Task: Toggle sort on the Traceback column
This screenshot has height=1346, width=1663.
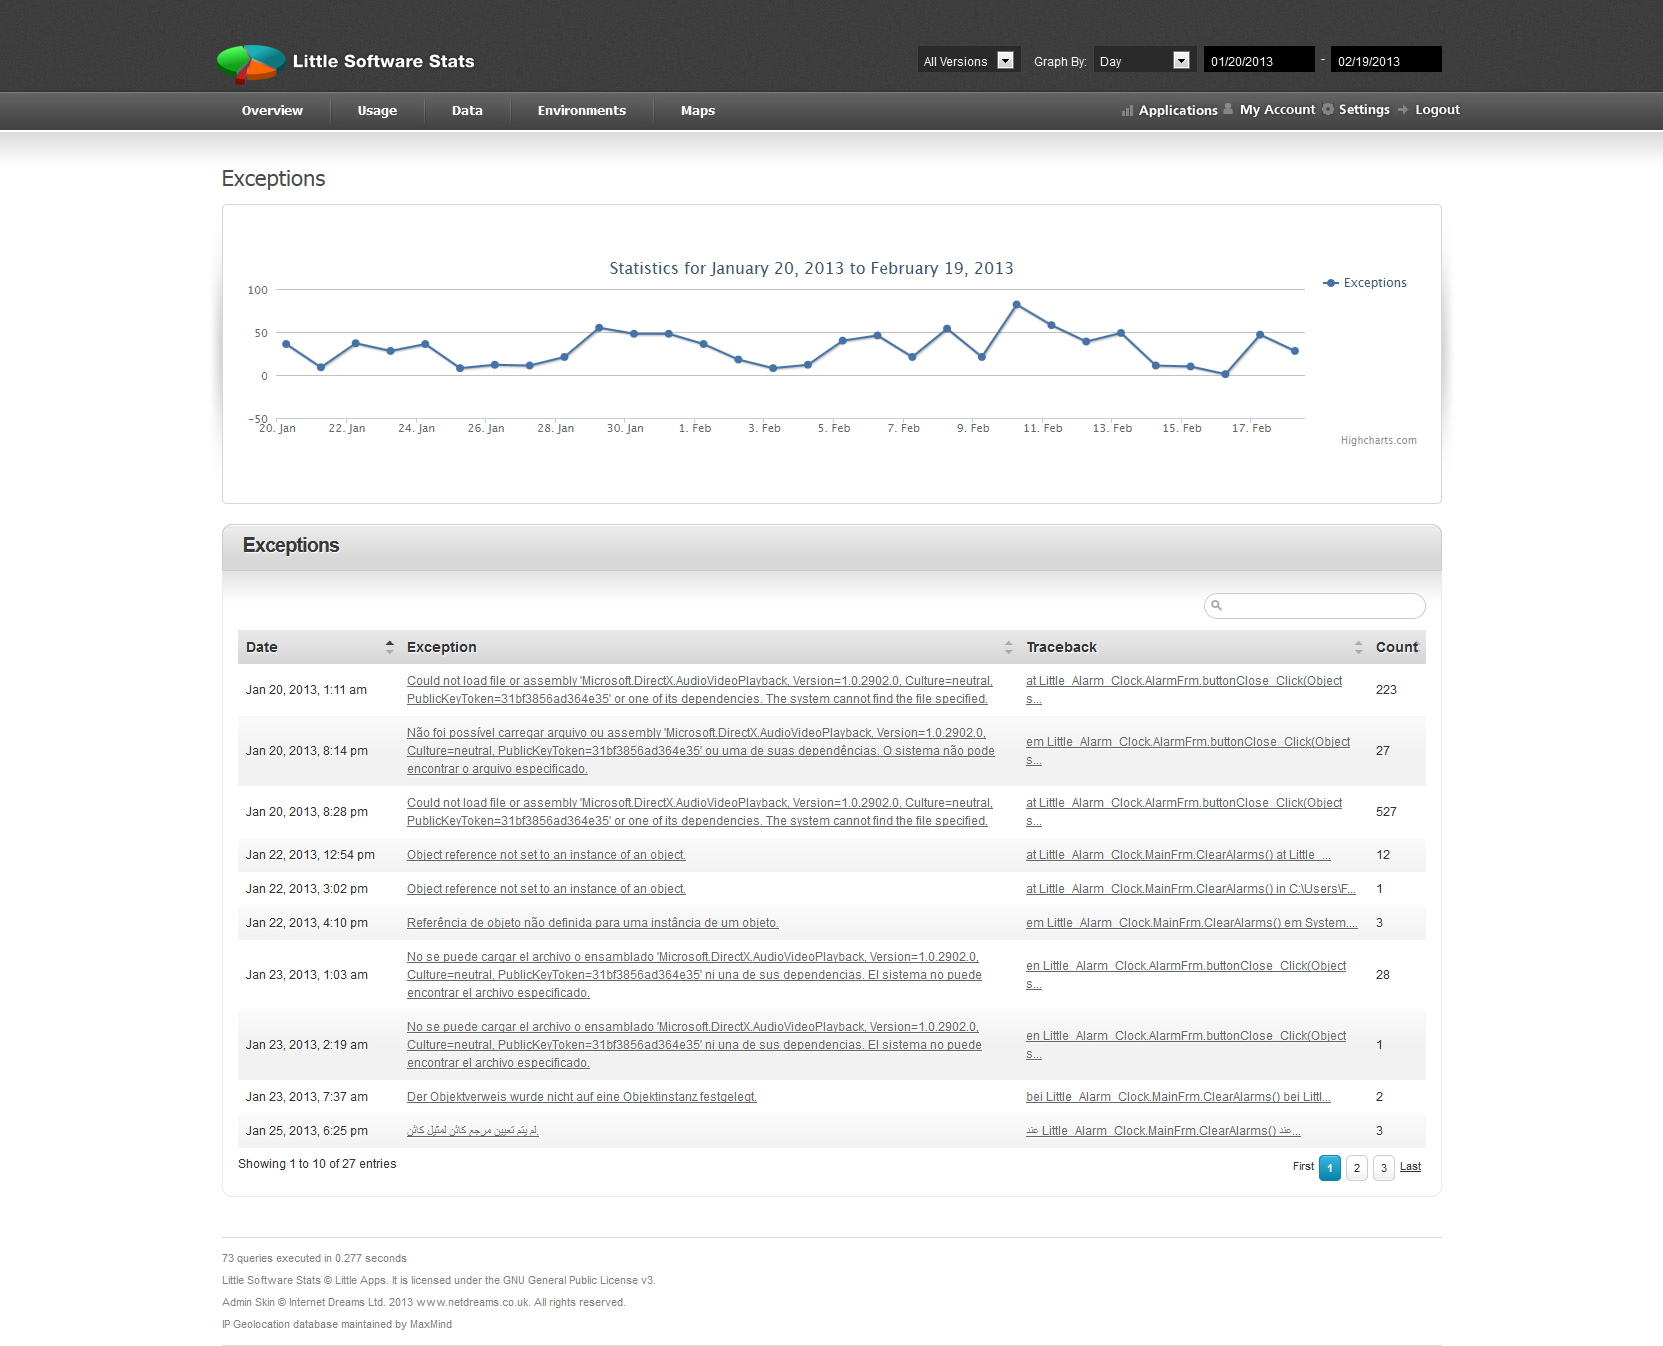Action: tap(1358, 647)
